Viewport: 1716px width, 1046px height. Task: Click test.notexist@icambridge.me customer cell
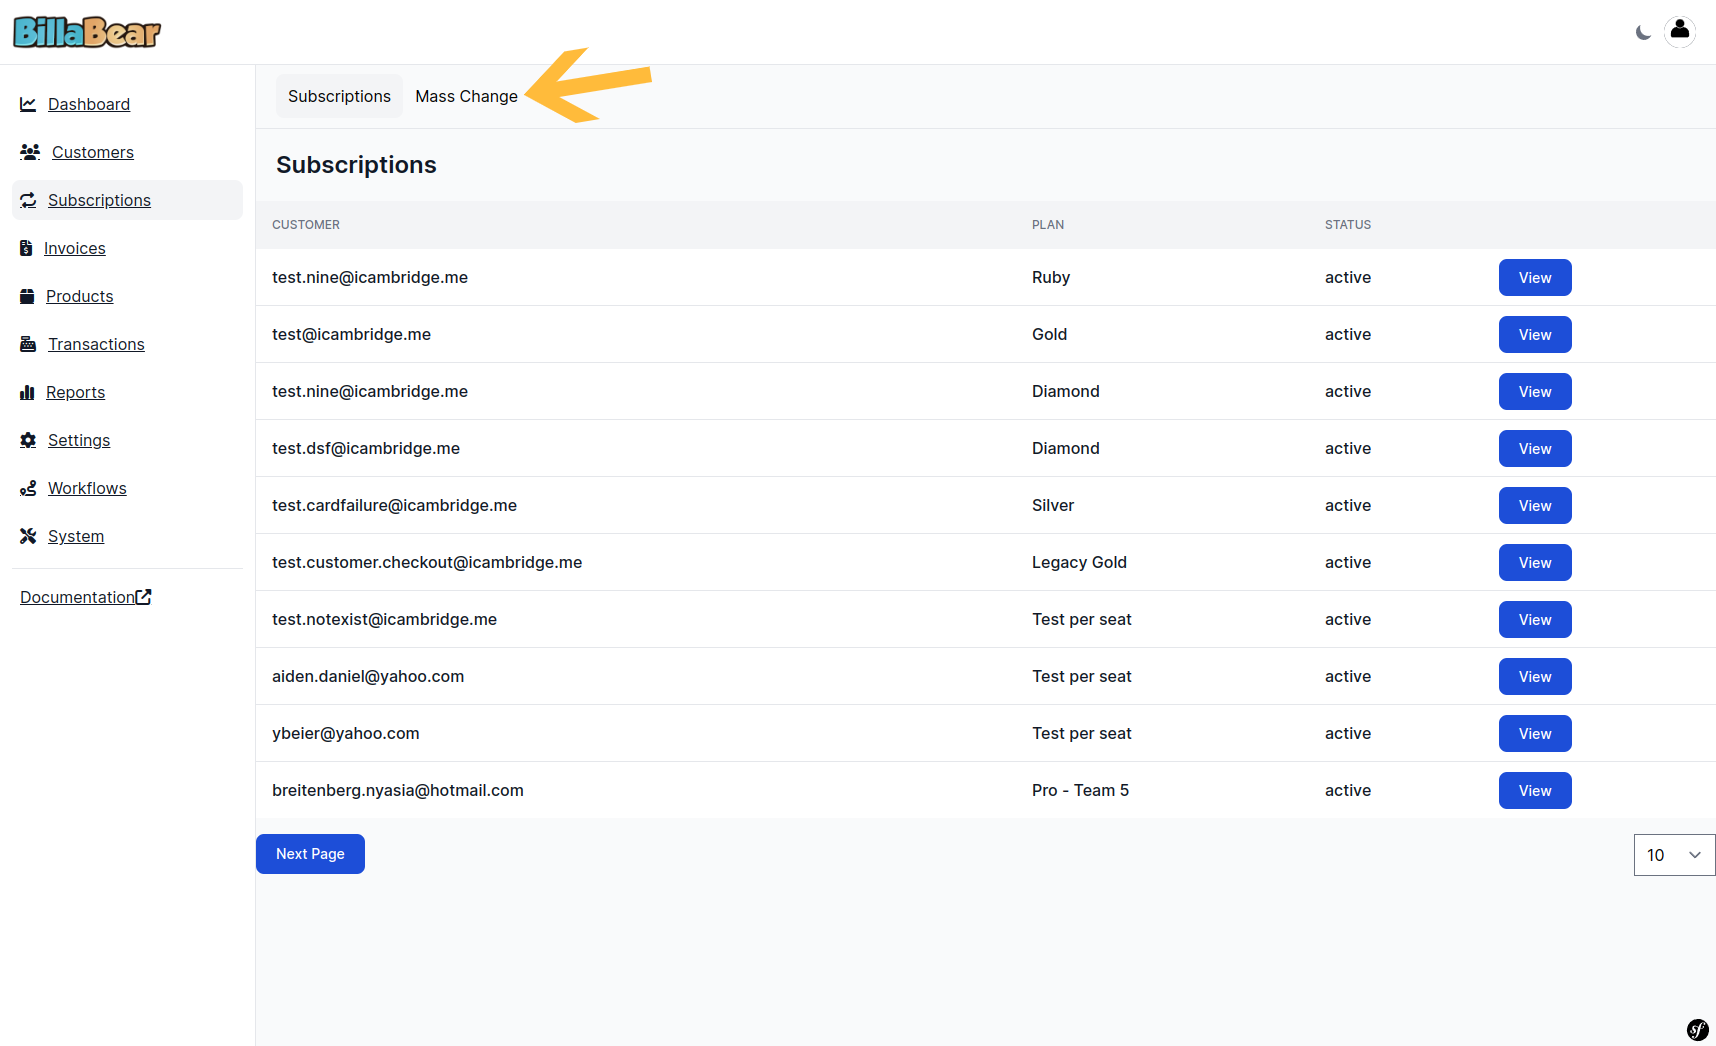(x=384, y=619)
